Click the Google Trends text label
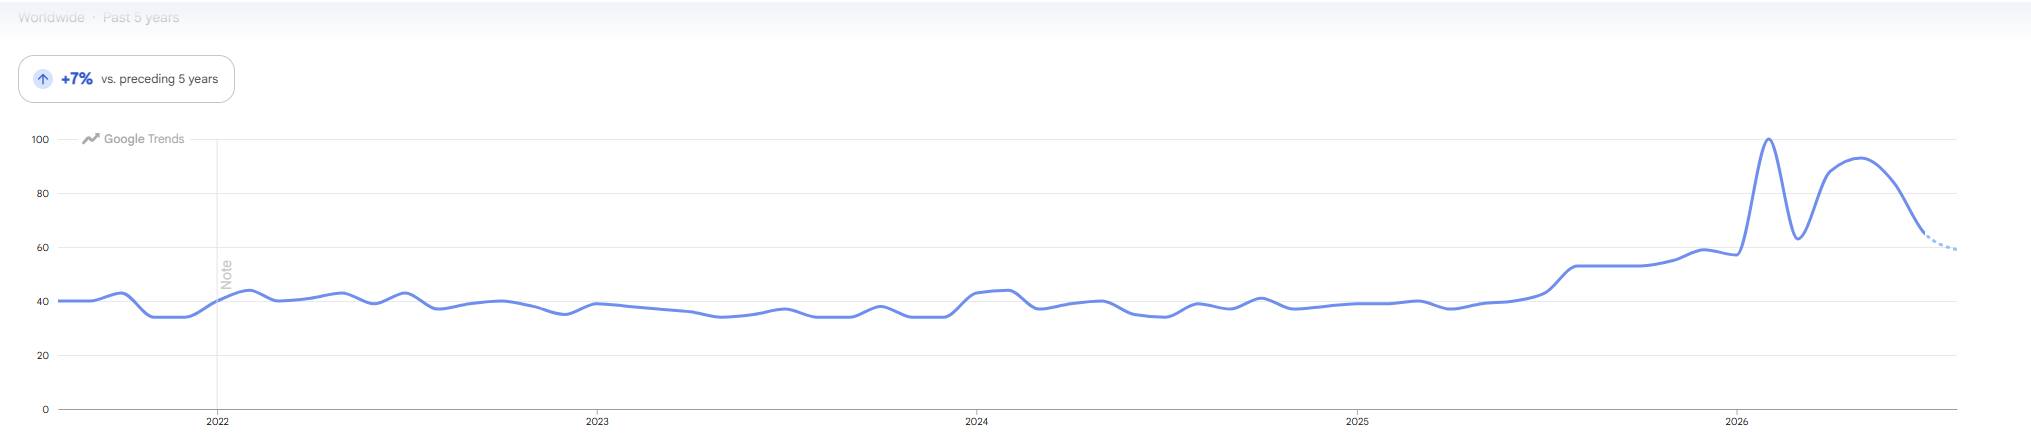This screenshot has width=2031, height=446. [x=144, y=139]
